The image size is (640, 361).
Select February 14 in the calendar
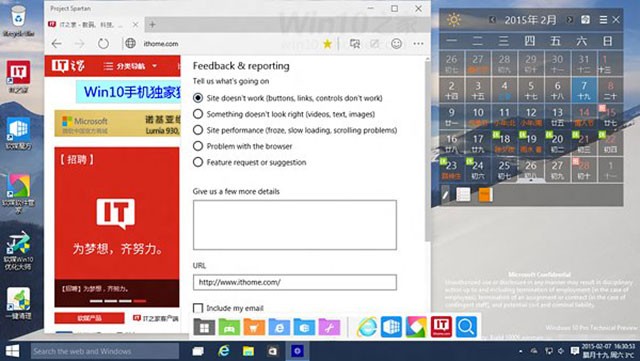(x=584, y=116)
